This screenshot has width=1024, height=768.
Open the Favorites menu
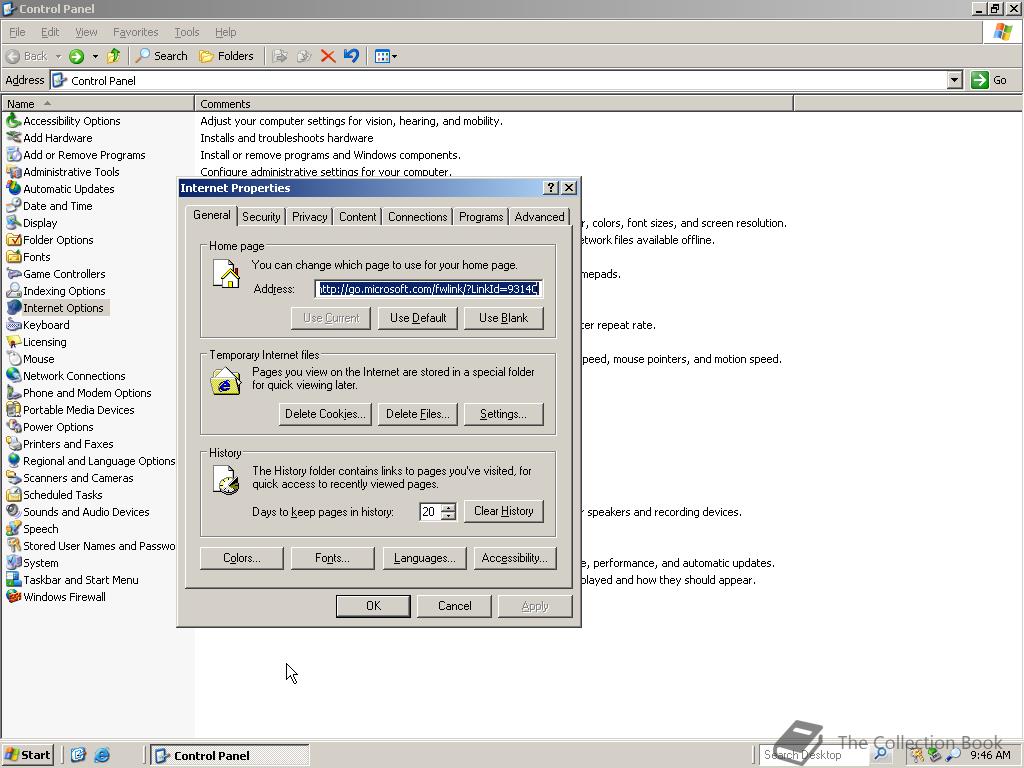tap(135, 32)
